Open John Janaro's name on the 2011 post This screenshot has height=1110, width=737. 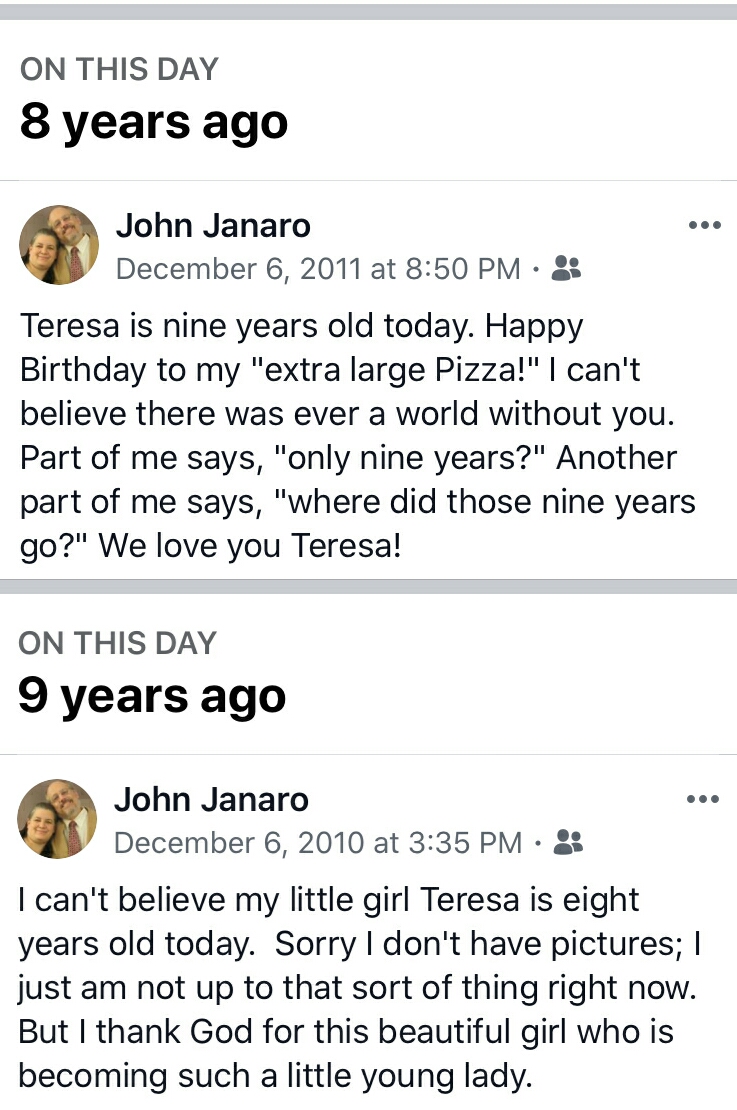pos(213,225)
